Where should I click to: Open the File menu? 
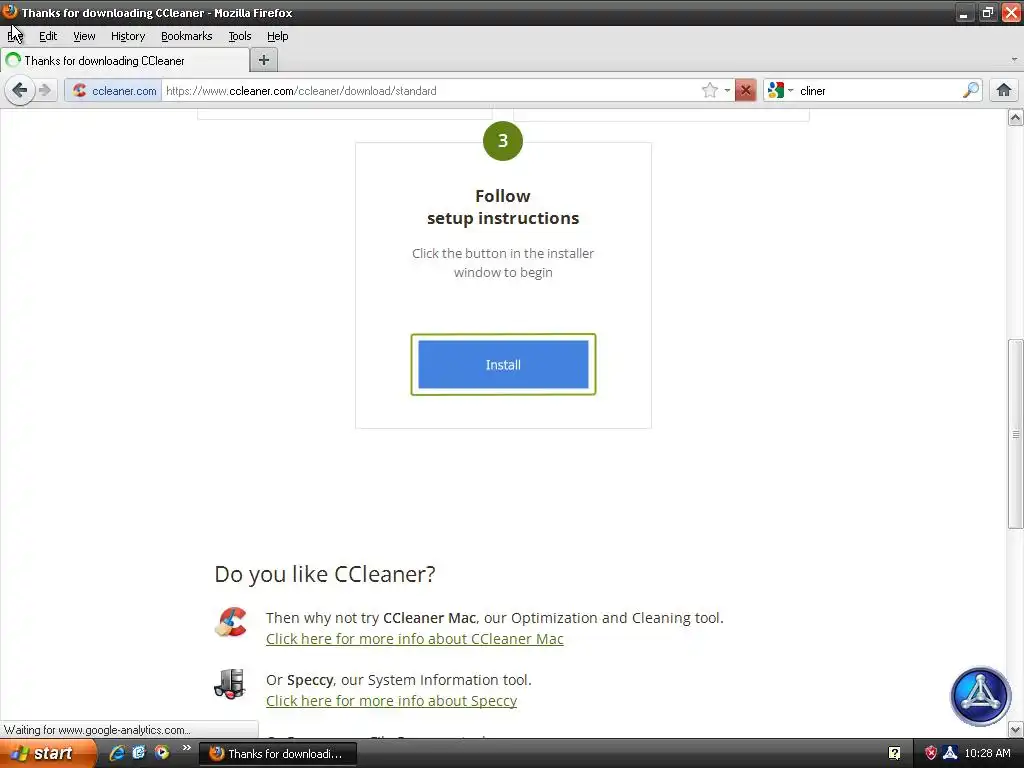click(x=15, y=36)
